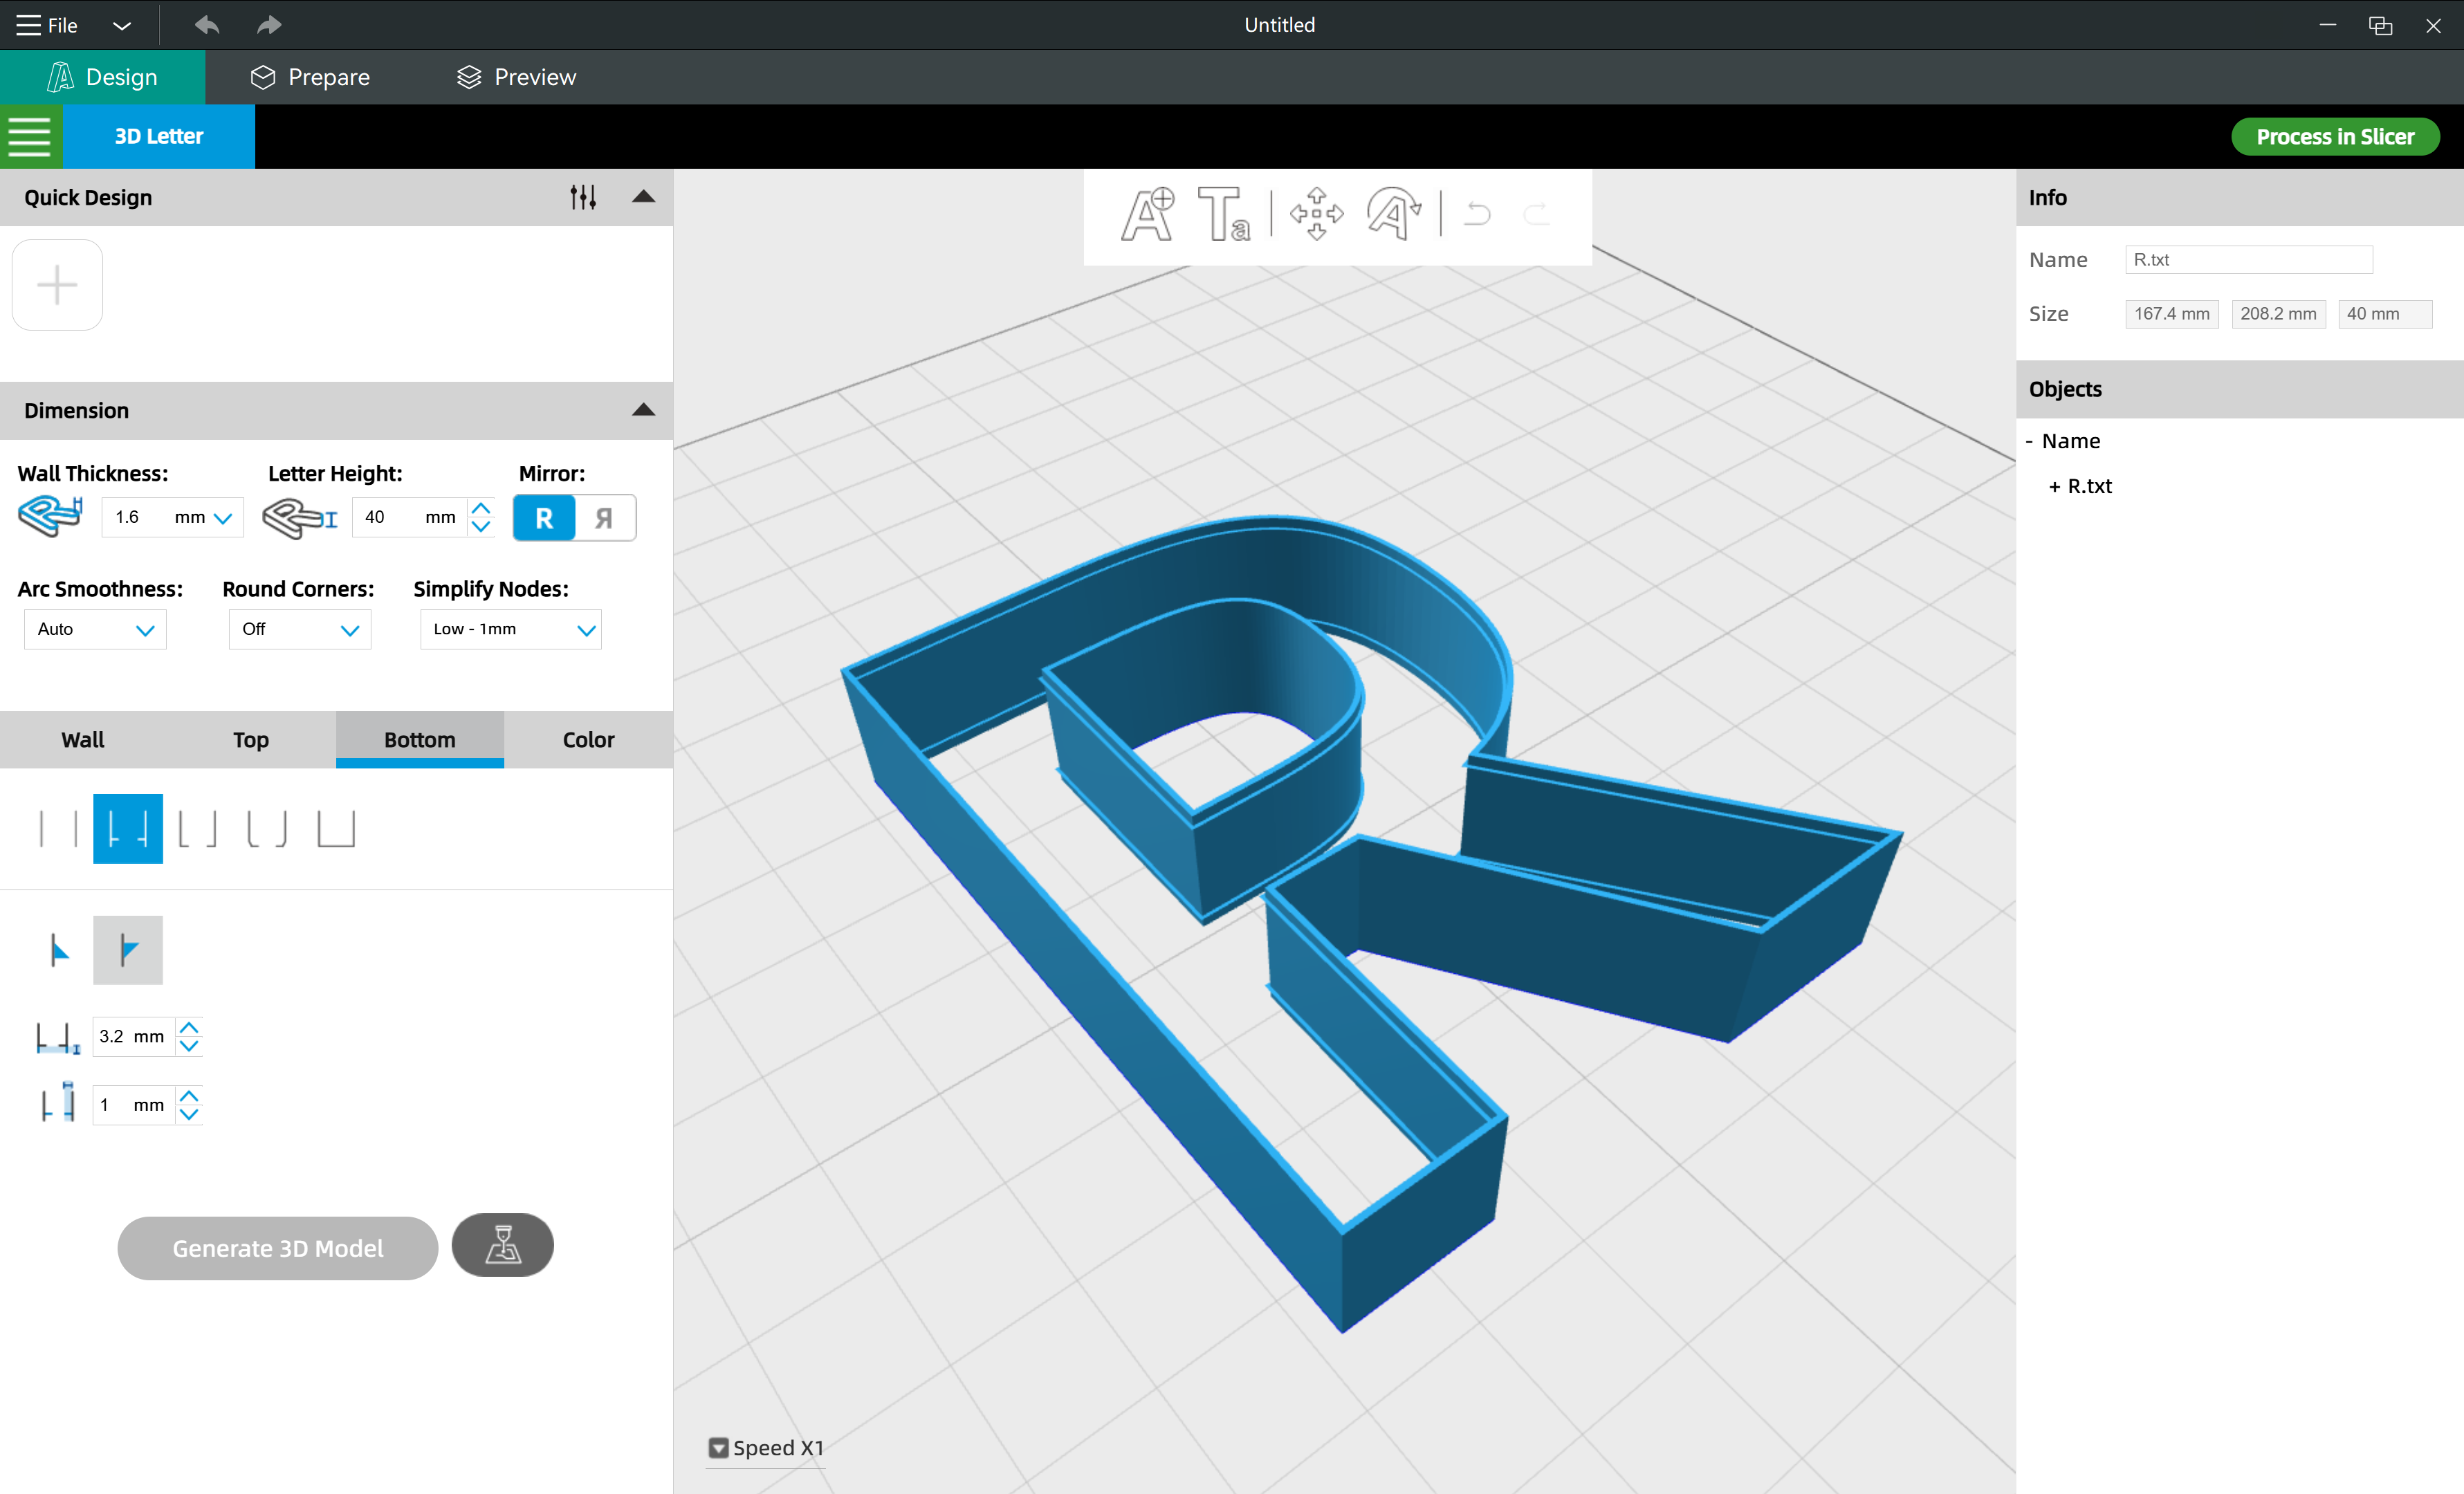Decrease Letter Height with down arrow
The width and height of the screenshot is (2464, 1494).
481,527
